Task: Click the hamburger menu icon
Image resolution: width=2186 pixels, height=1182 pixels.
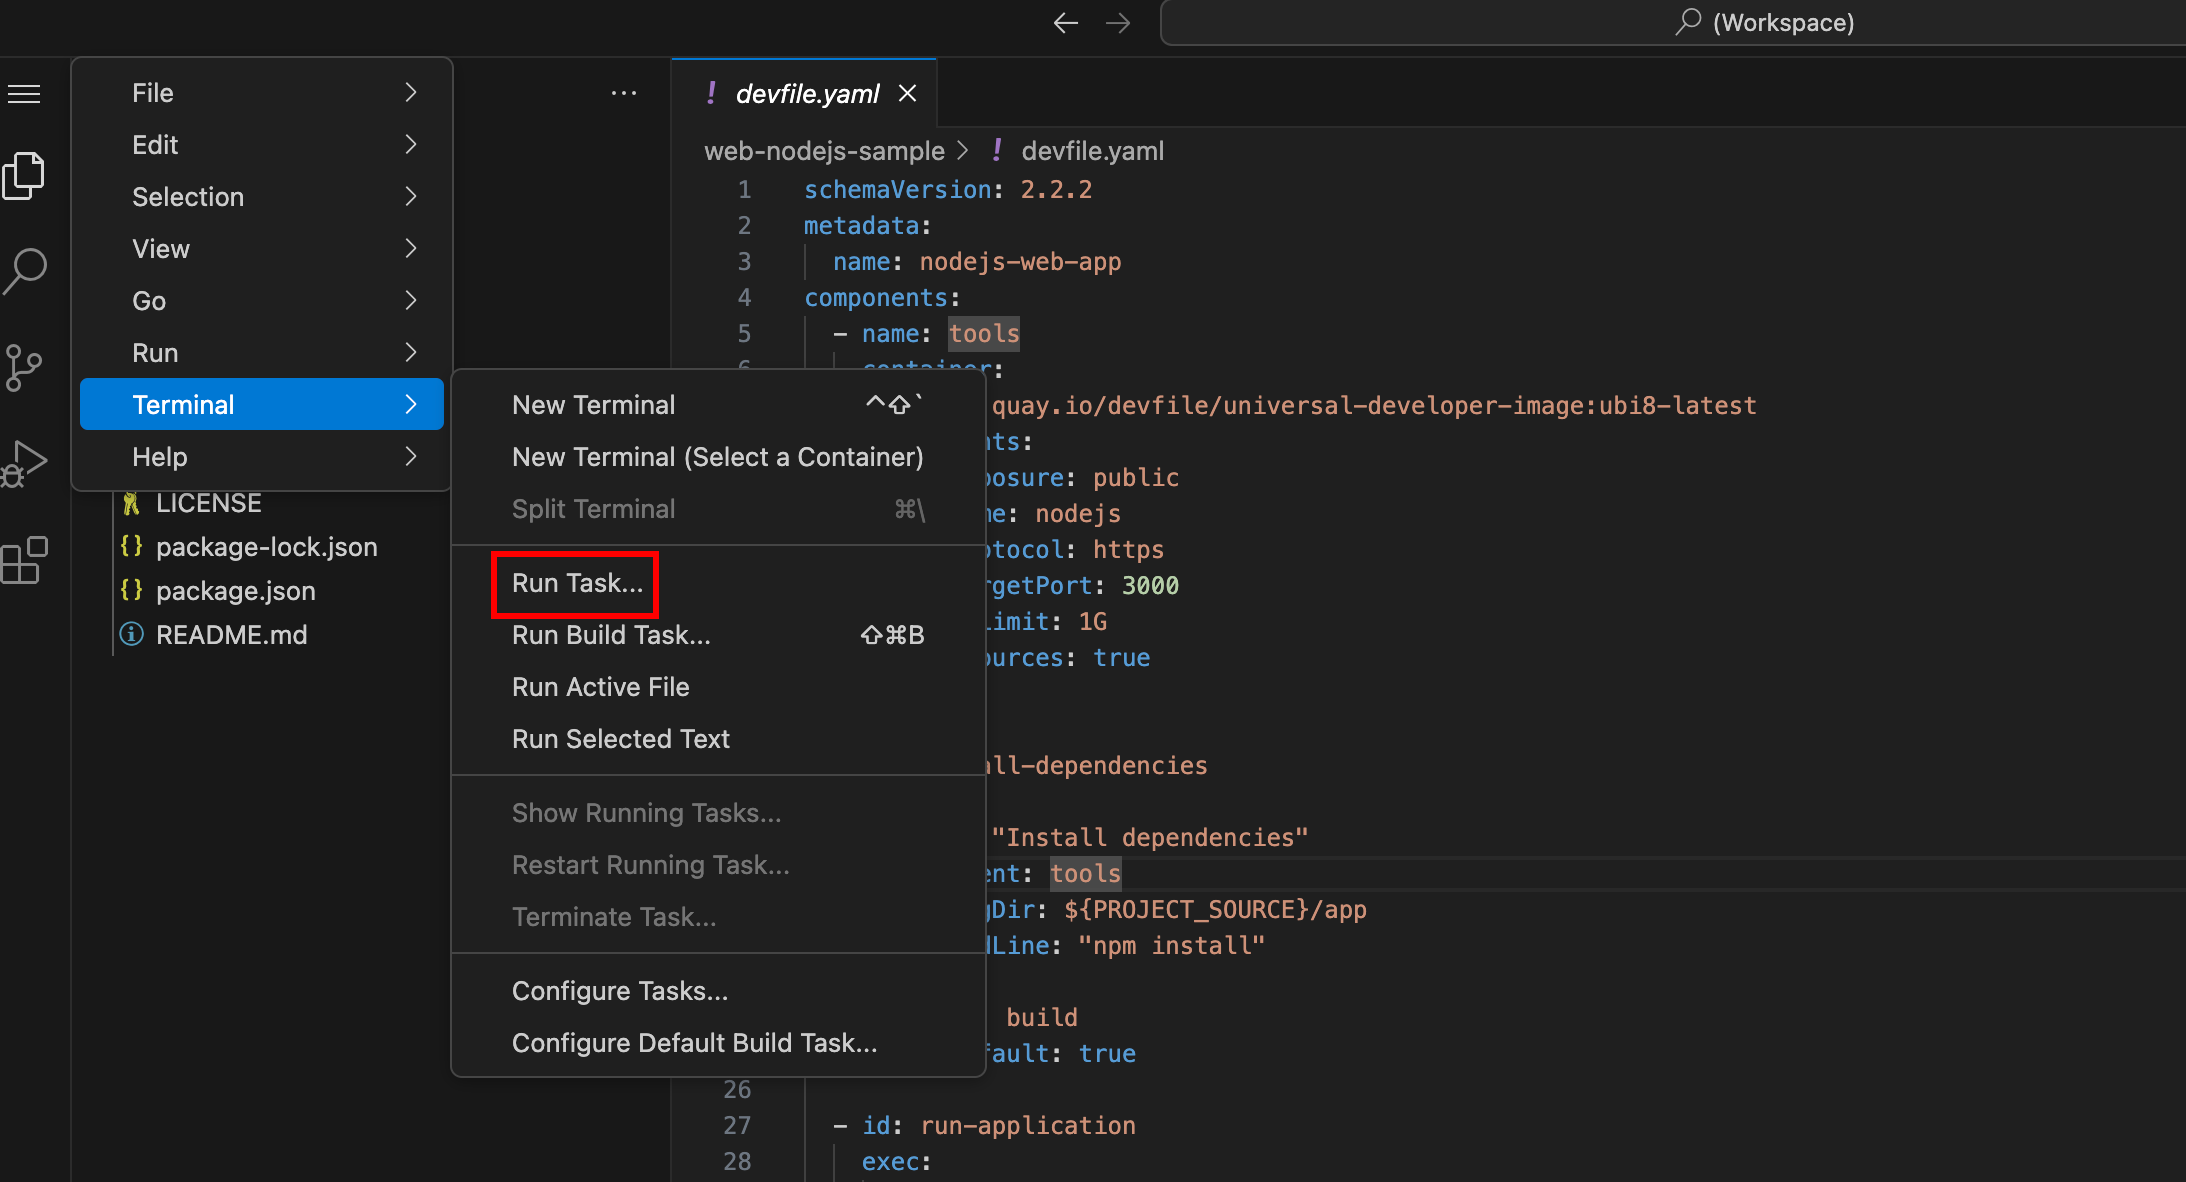Action: [24, 93]
